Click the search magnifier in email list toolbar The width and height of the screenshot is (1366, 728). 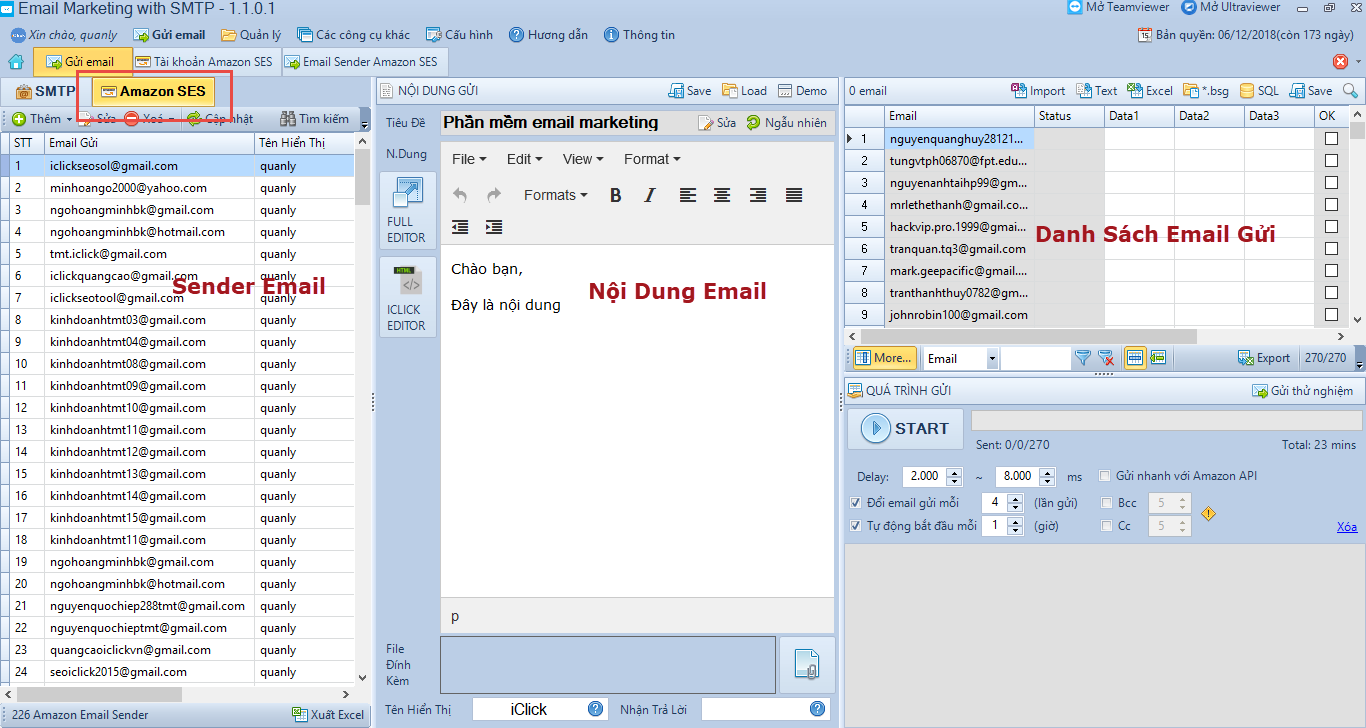coord(1350,90)
